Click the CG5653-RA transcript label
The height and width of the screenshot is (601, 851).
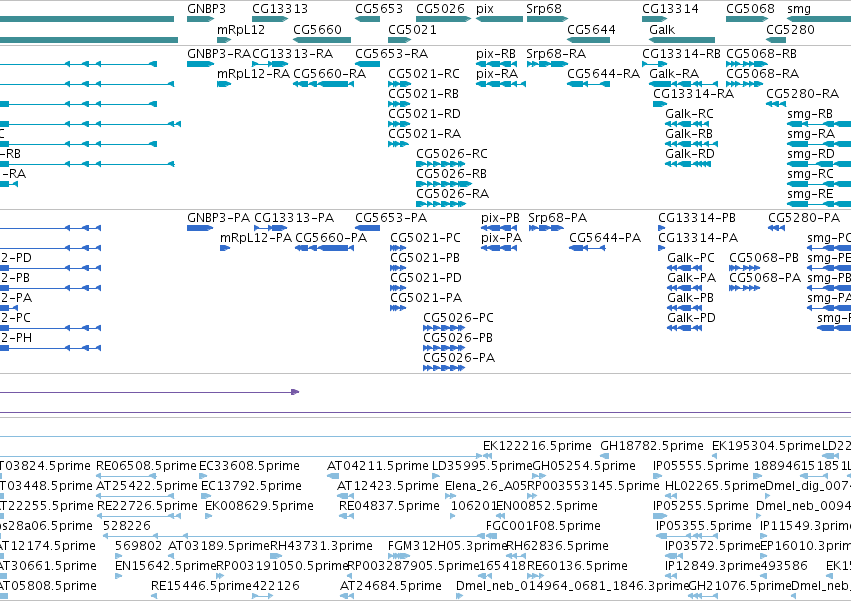click(391, 54)
